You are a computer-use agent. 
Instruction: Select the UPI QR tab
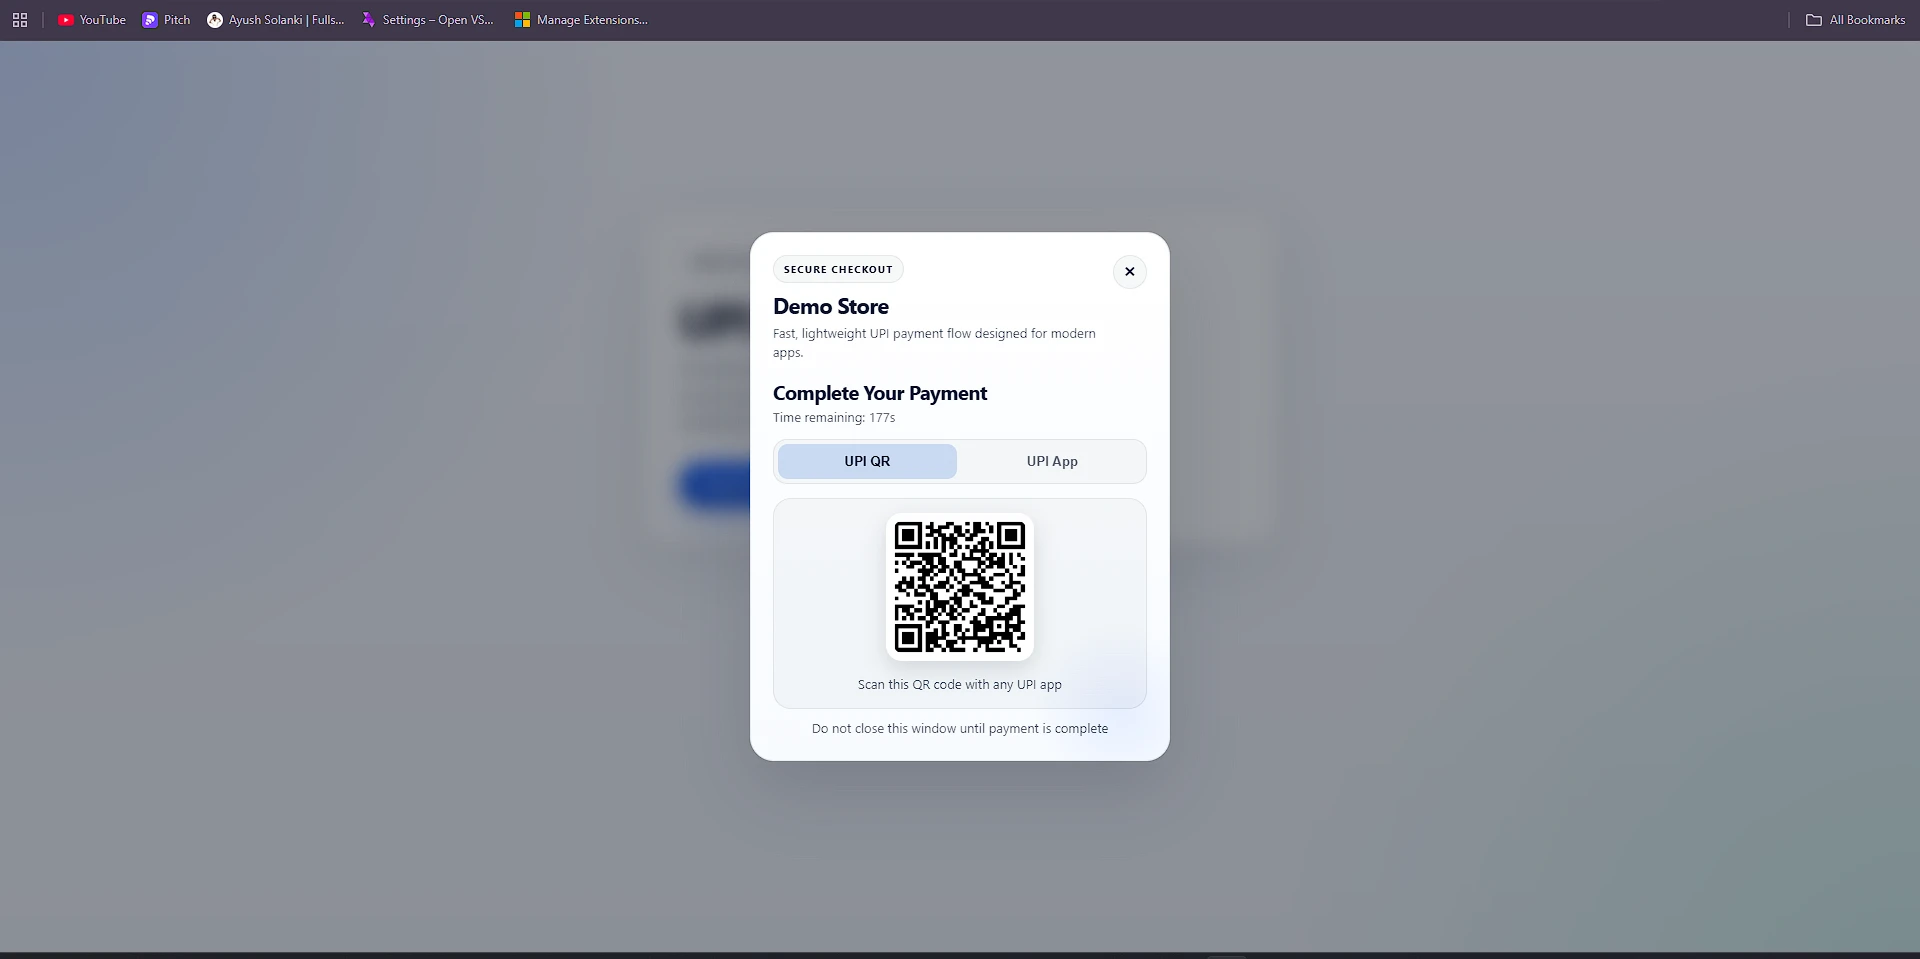click(x=867, y=461)
